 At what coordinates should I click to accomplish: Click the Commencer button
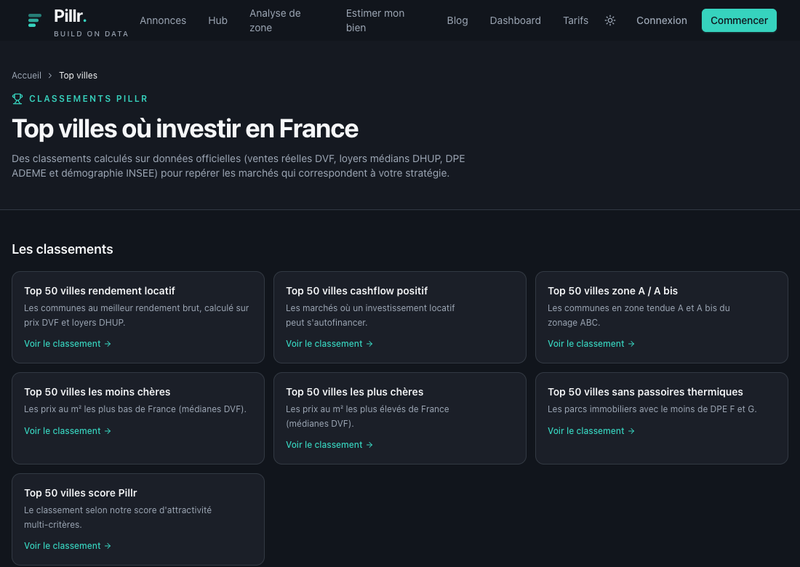click(739, 20)
